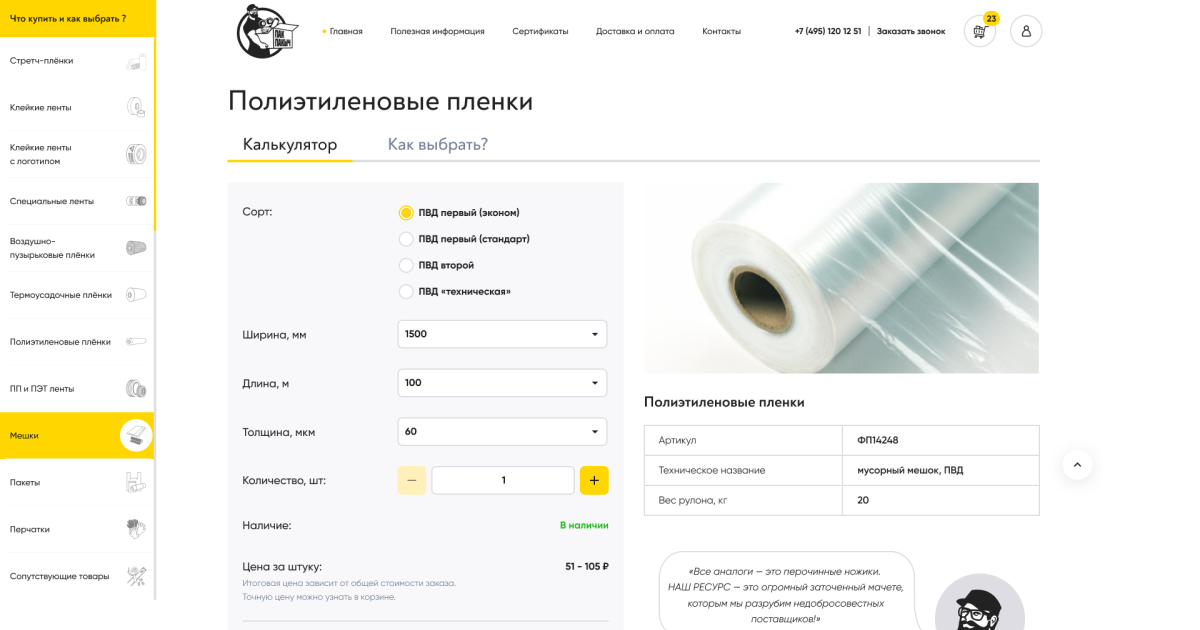Viewport: 1200px width, 630px height.
Task: Open Доставка и оплата menu item
Action: (635, 31)
